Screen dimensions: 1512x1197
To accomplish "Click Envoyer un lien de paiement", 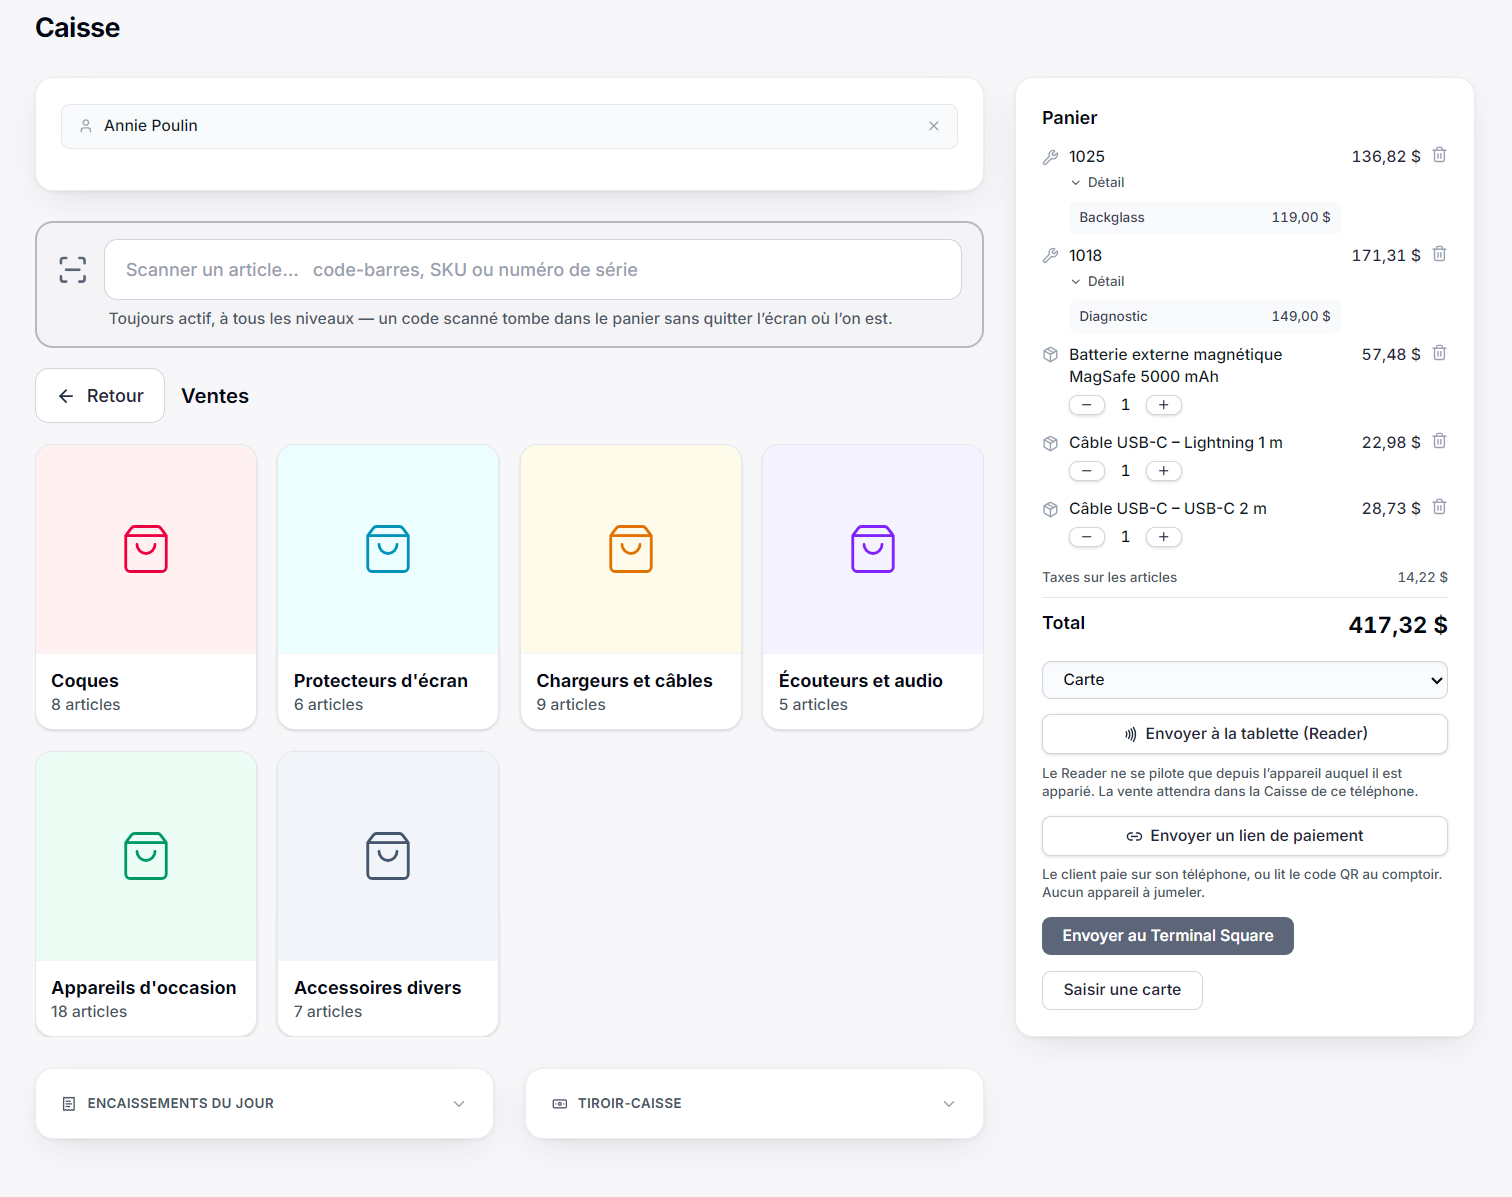I will (1245, 836).
